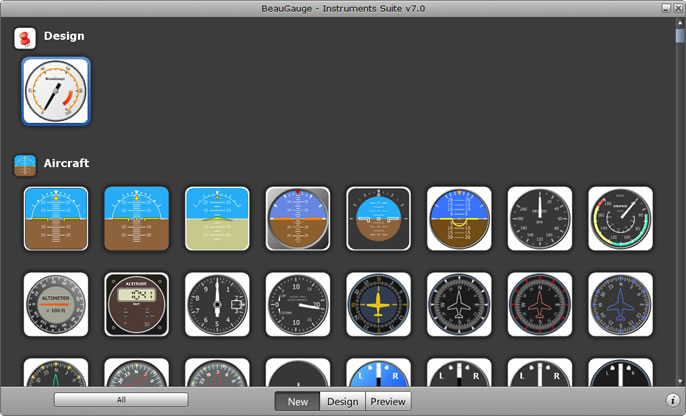Switch to the Design tab
Viewport: 686px width, 416px height.
(x=343, y=402)
